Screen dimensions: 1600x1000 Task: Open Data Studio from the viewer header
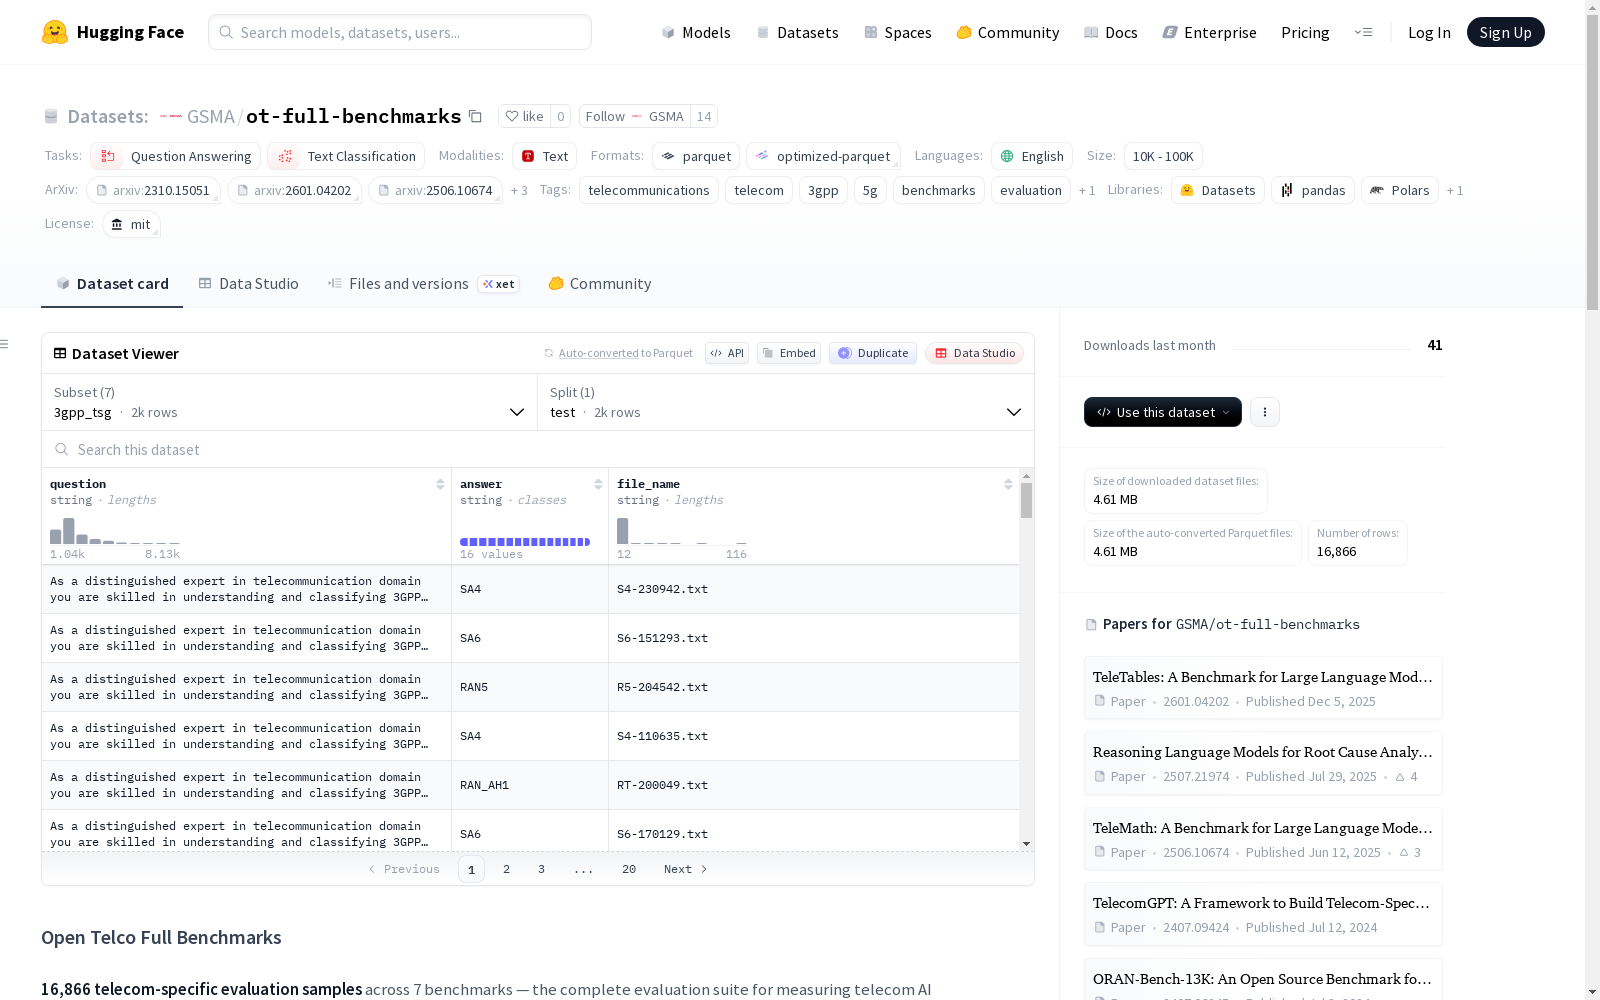click(974, 353)
